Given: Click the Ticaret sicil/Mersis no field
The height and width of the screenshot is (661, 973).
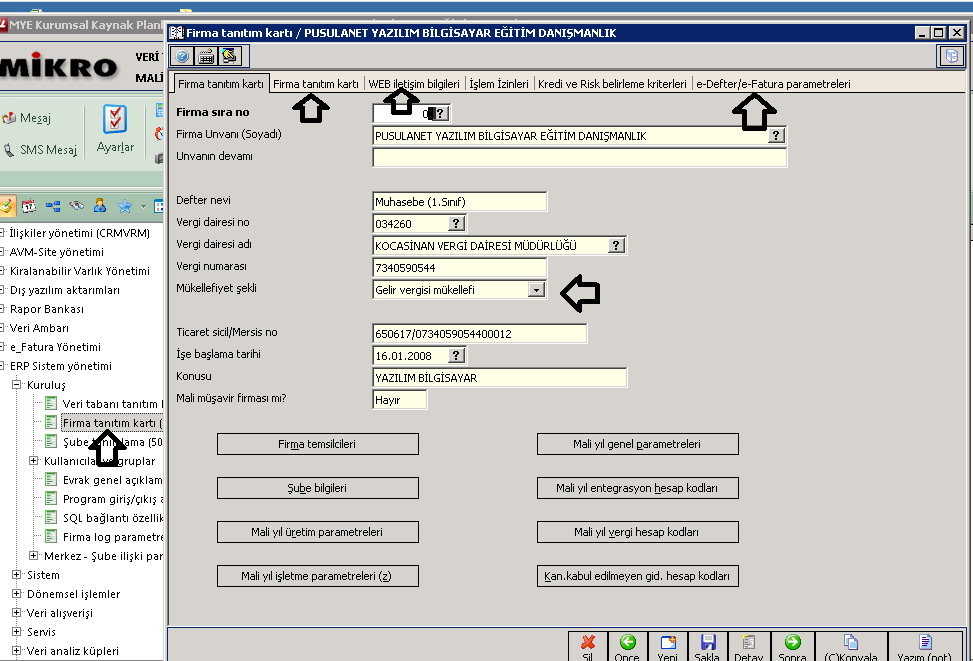Looking at the screenshot, I should (x=480, y=334).
